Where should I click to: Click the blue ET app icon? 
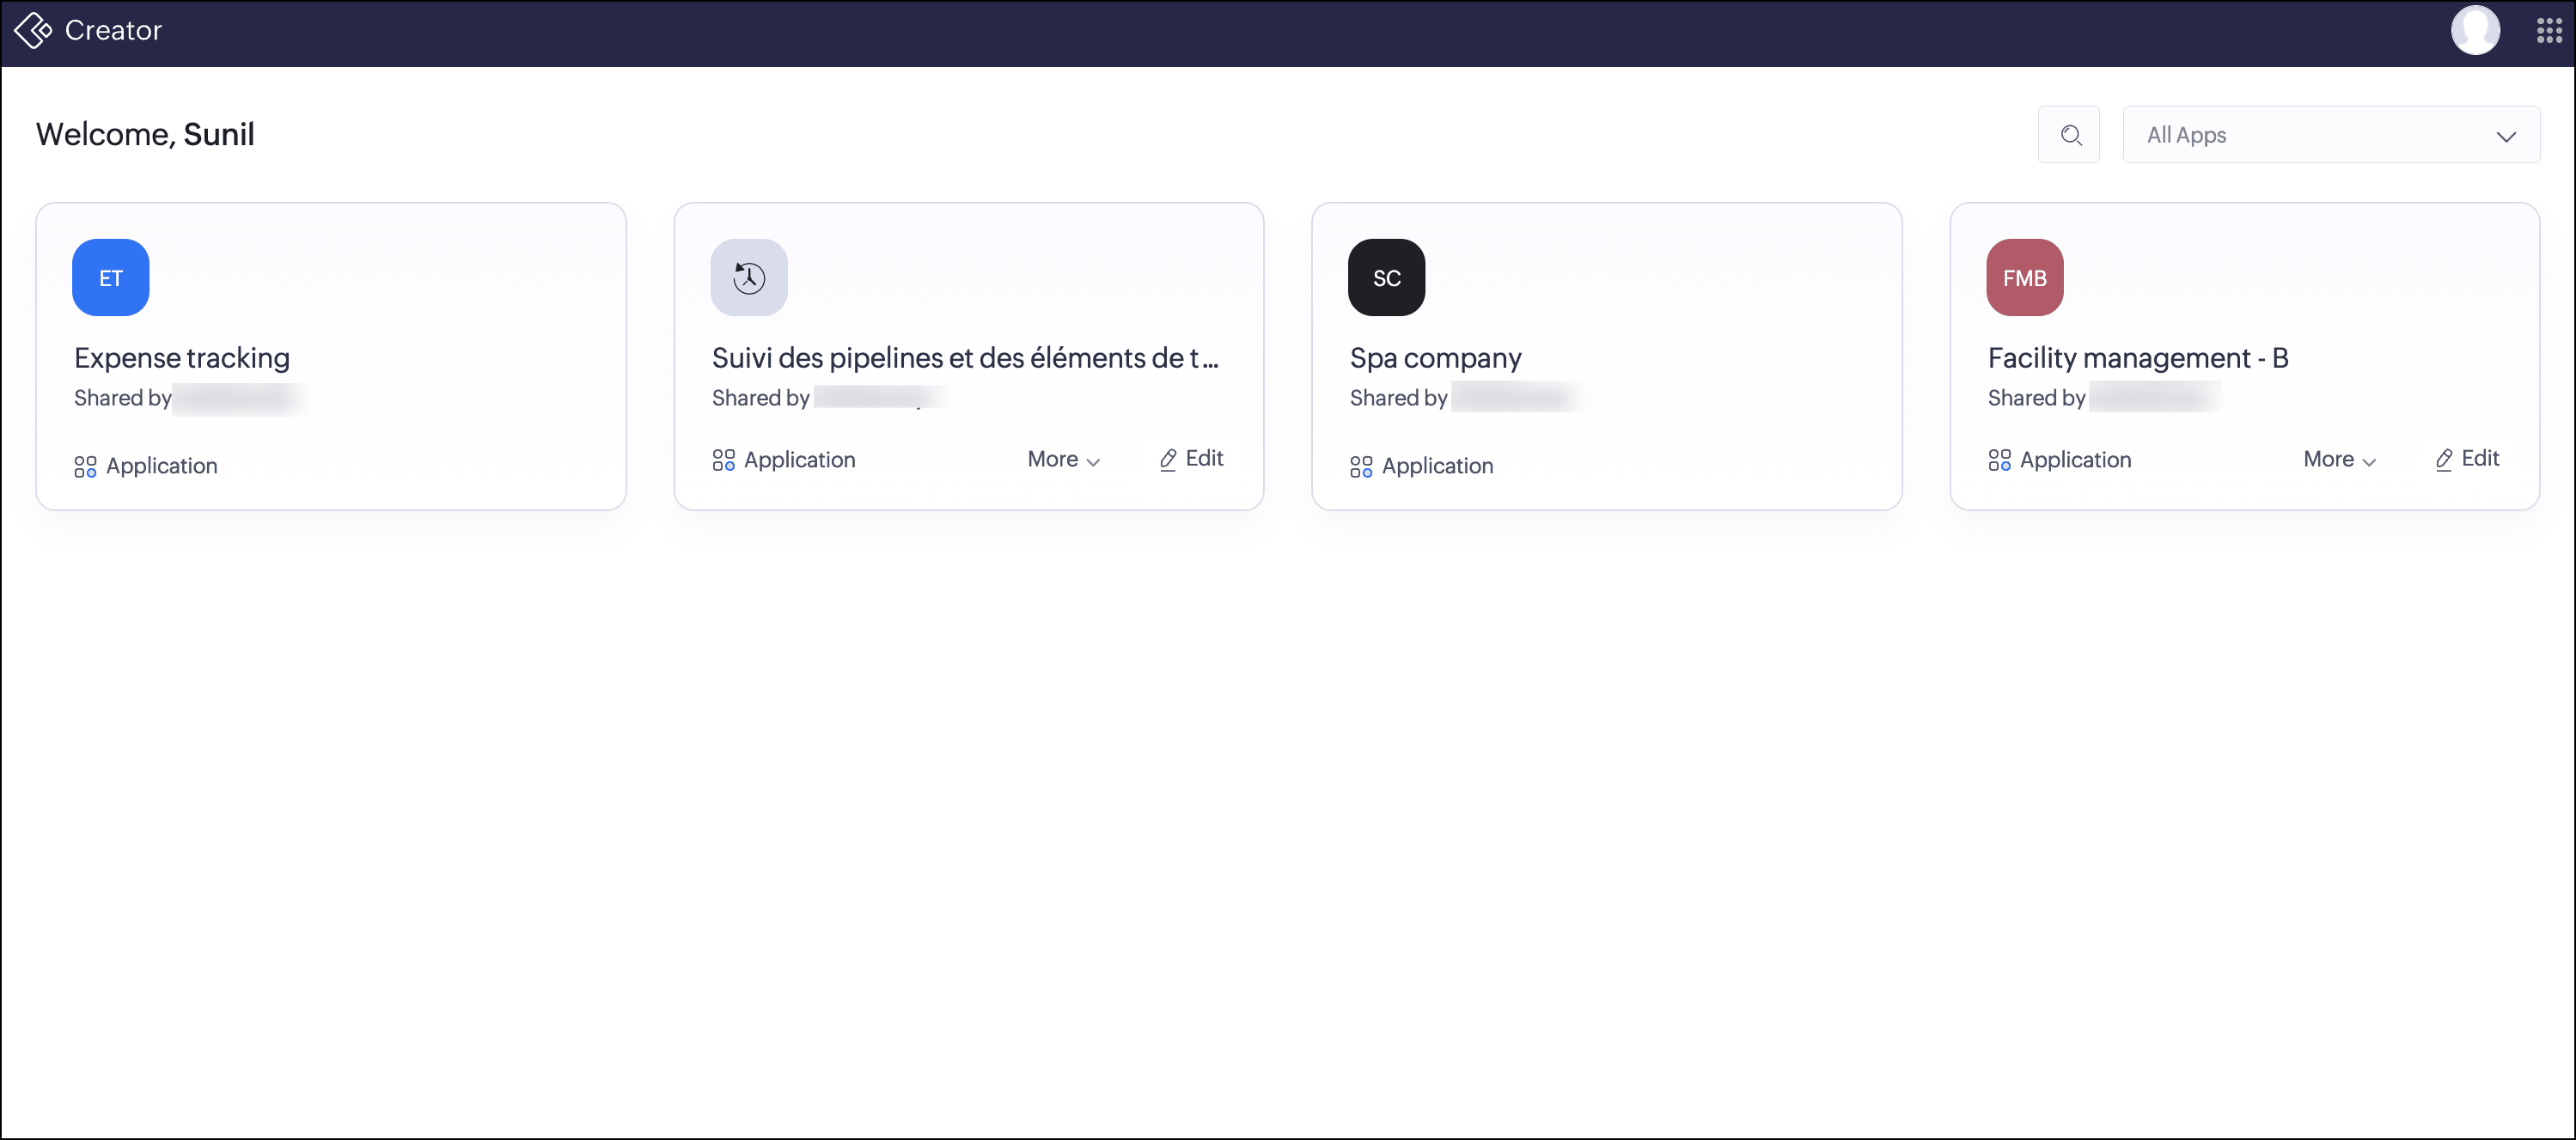coord(111,278)
